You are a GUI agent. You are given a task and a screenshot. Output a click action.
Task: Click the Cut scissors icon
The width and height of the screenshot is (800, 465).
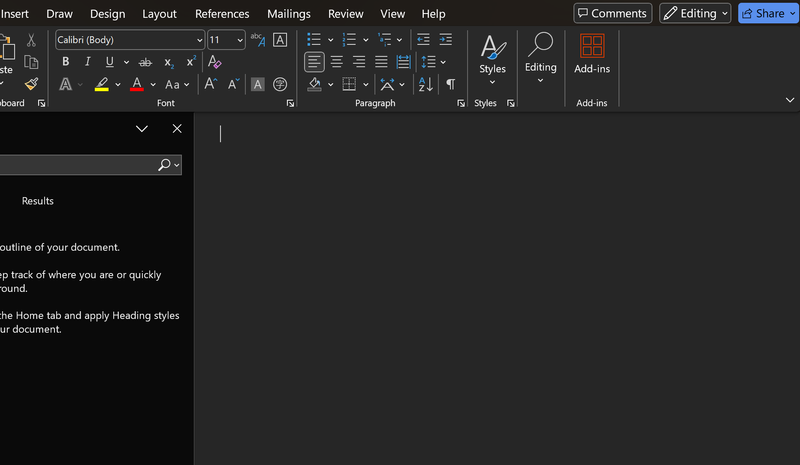click(31, 40)
